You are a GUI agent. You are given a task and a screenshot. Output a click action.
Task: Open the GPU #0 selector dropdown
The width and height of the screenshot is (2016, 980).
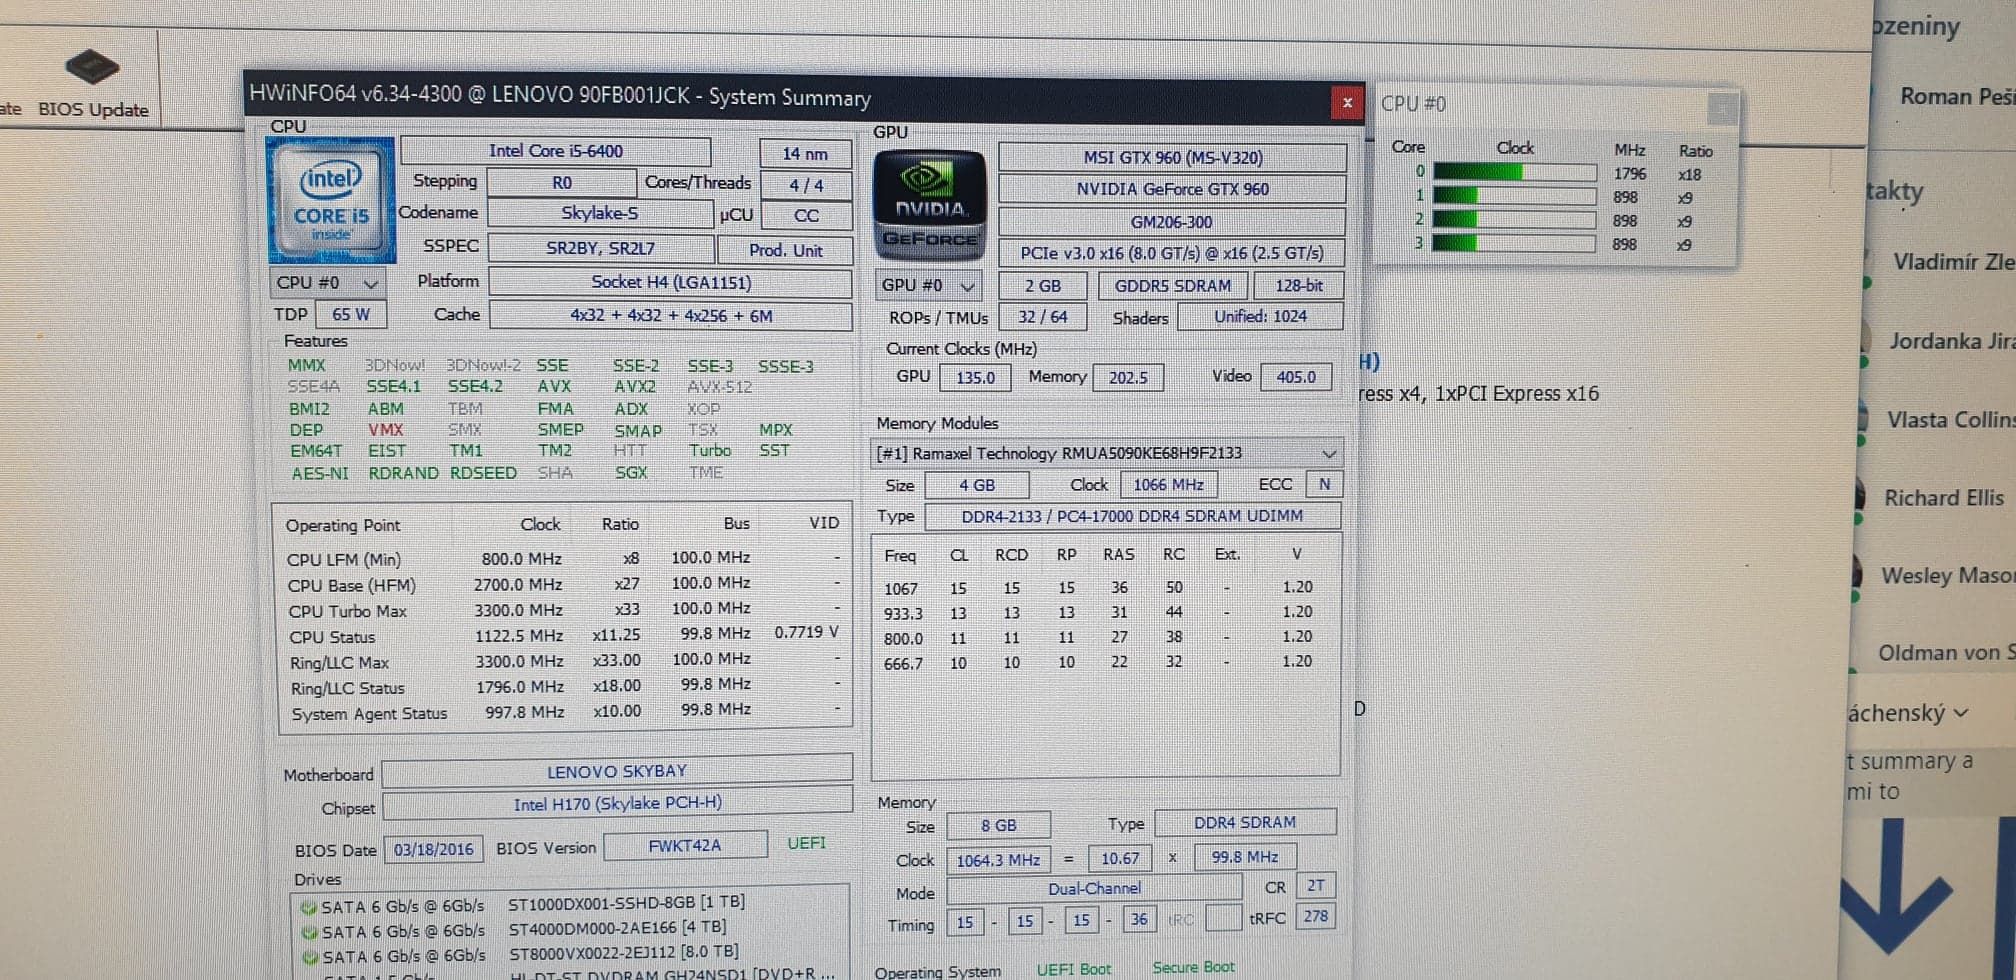click(x=927, y=285)
